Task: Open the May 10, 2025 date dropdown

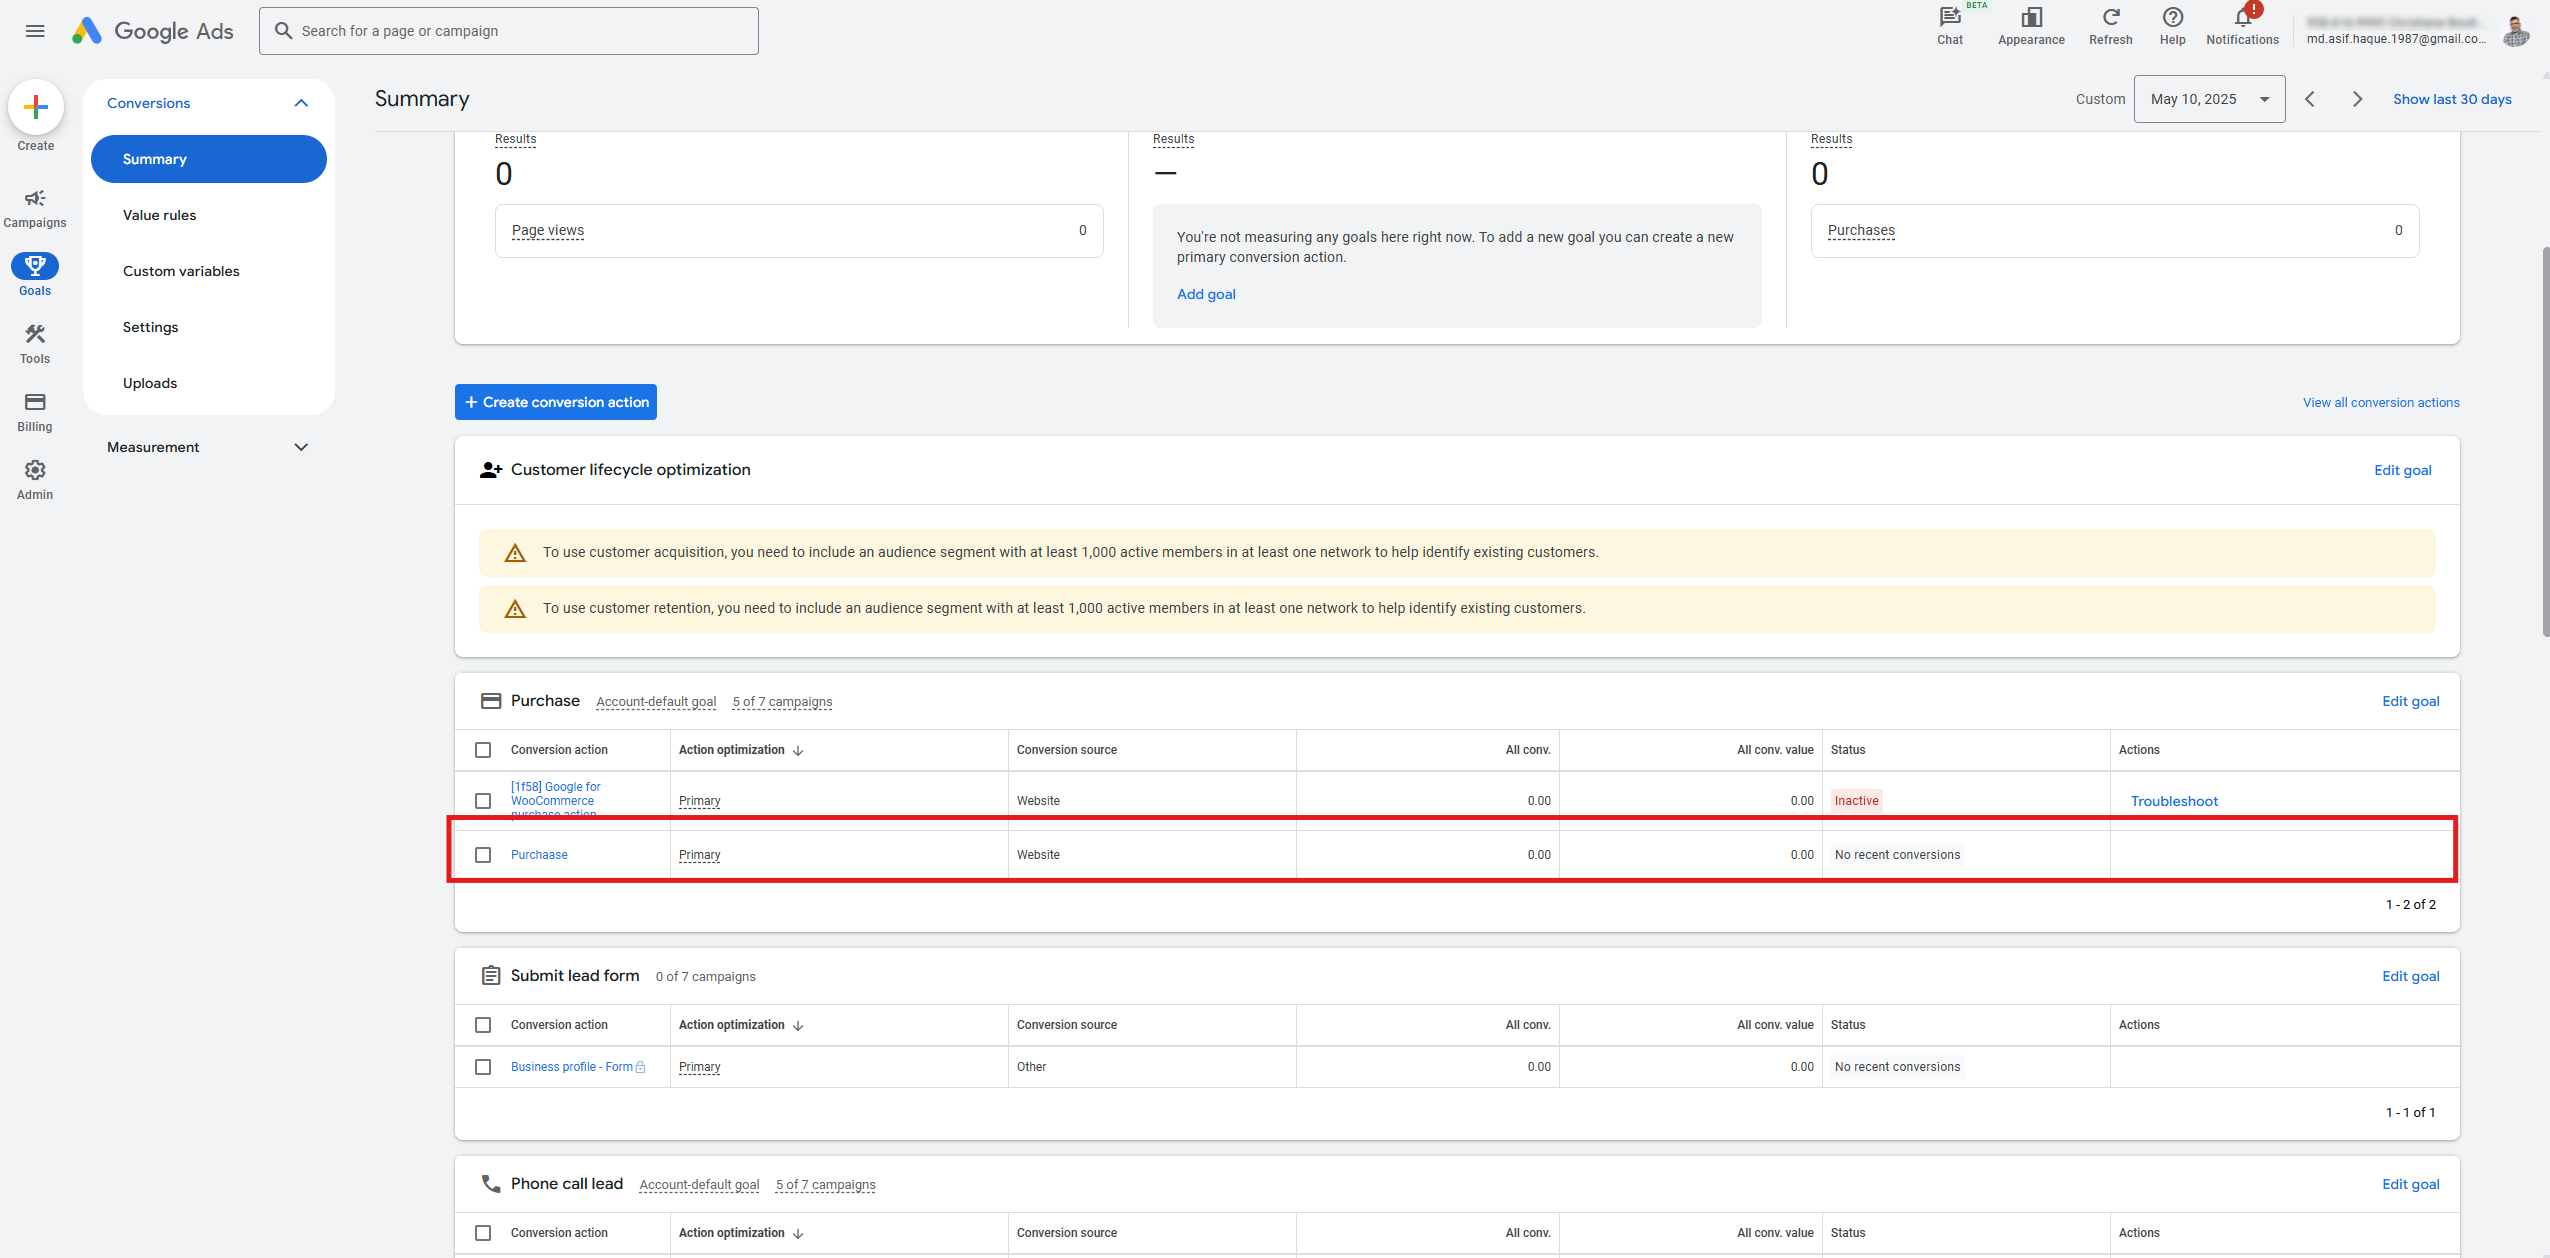Action: (x=2208, y=99)
